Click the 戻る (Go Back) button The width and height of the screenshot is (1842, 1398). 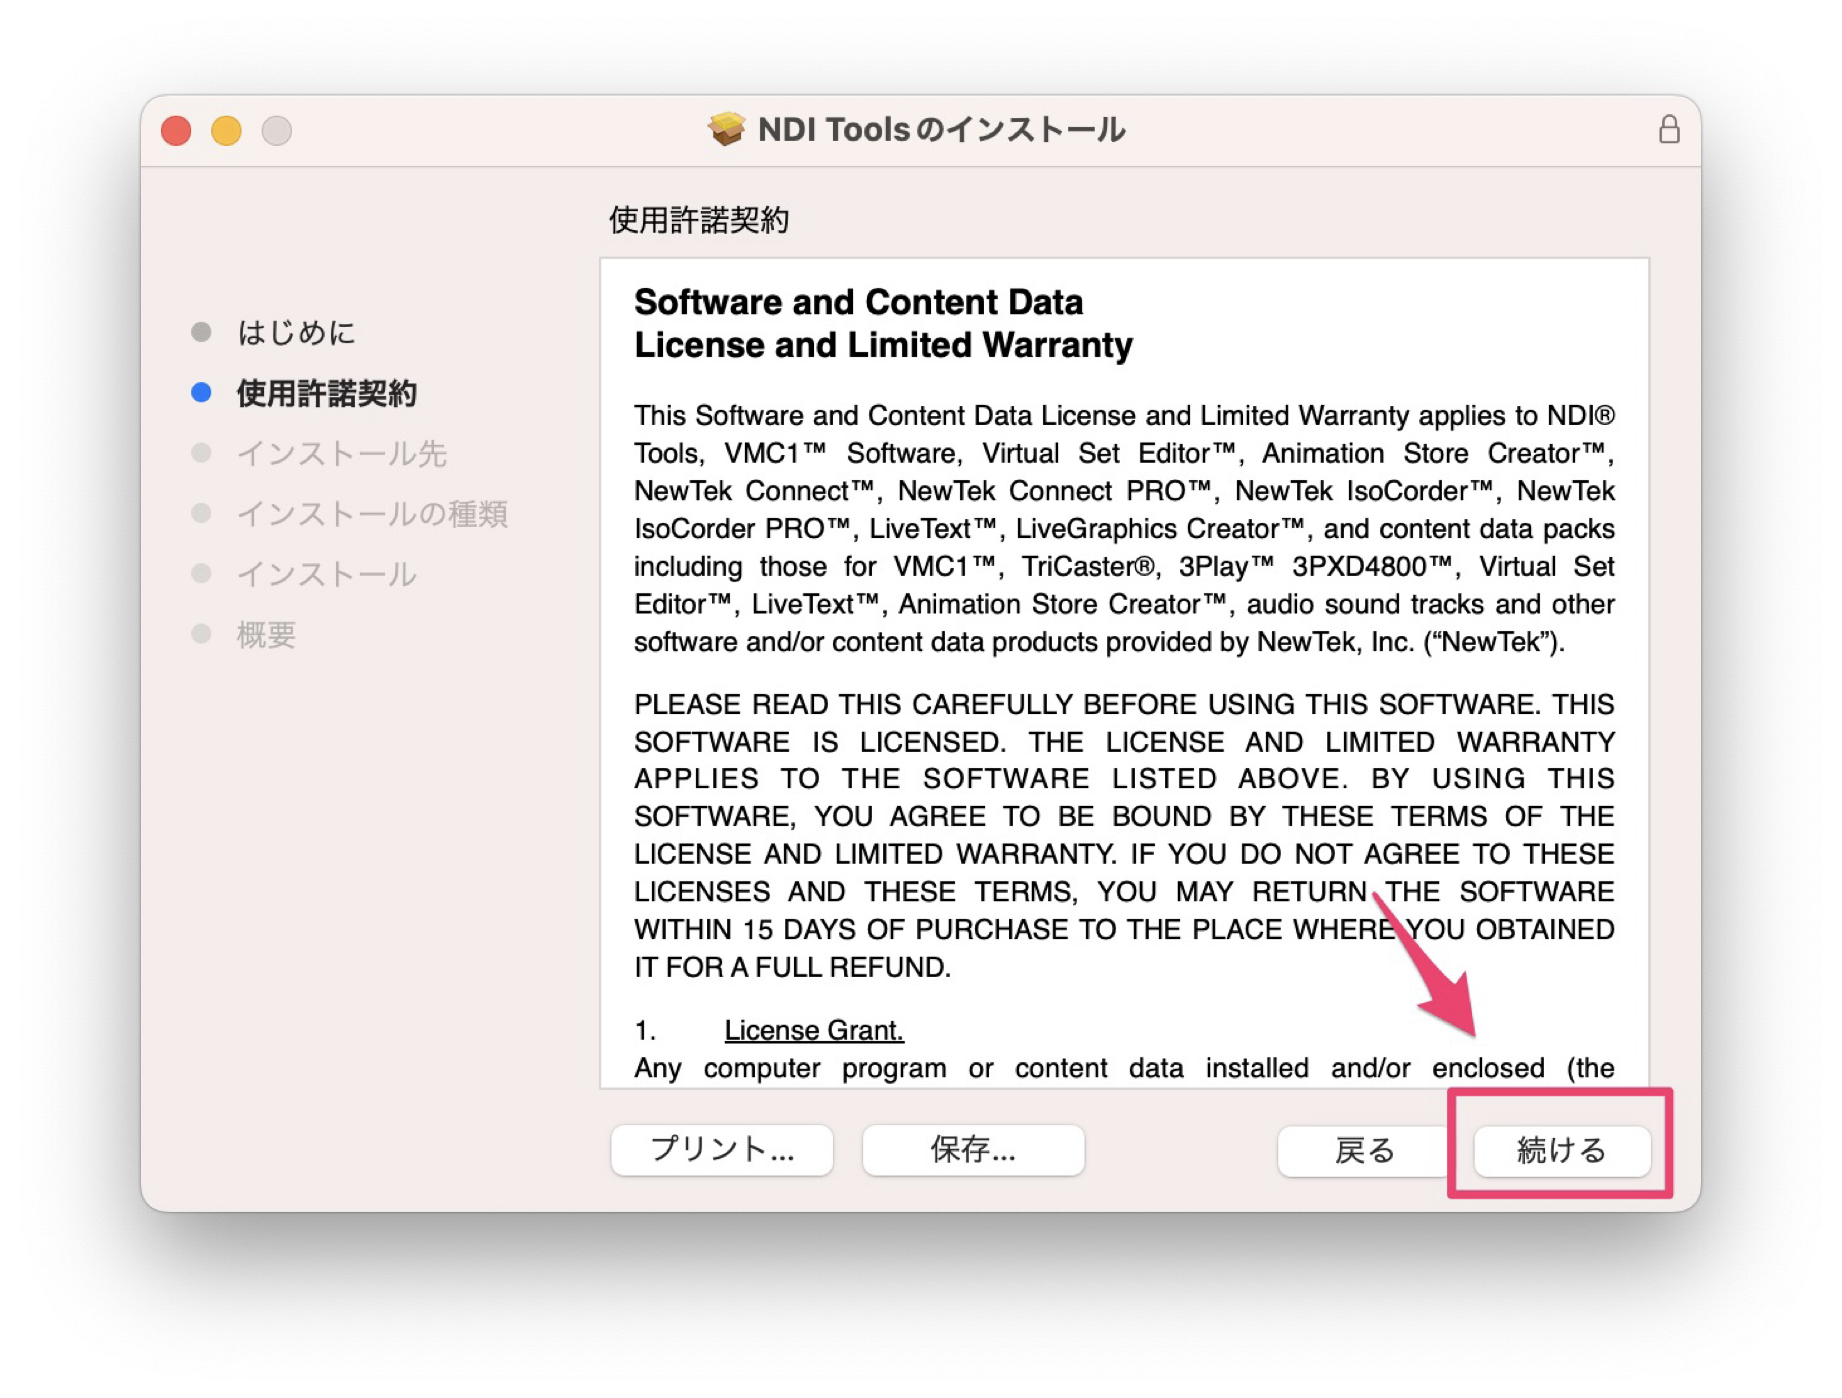[1364, 1149]
